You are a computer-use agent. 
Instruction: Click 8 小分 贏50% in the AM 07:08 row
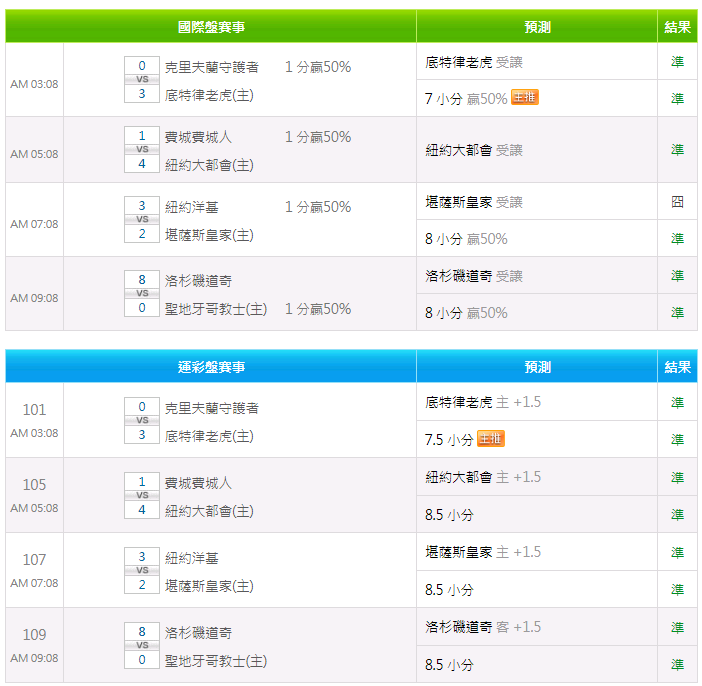click(466, 239)
